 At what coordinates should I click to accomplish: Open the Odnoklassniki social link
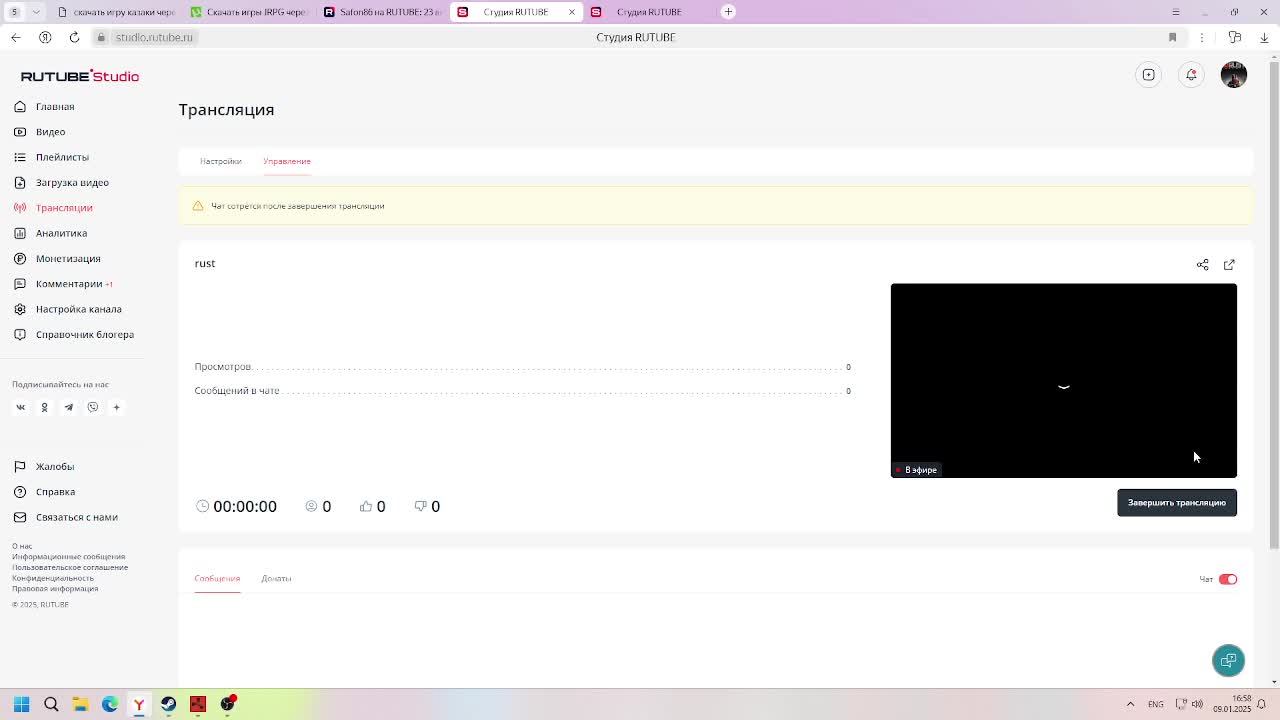tap(44, 407)
